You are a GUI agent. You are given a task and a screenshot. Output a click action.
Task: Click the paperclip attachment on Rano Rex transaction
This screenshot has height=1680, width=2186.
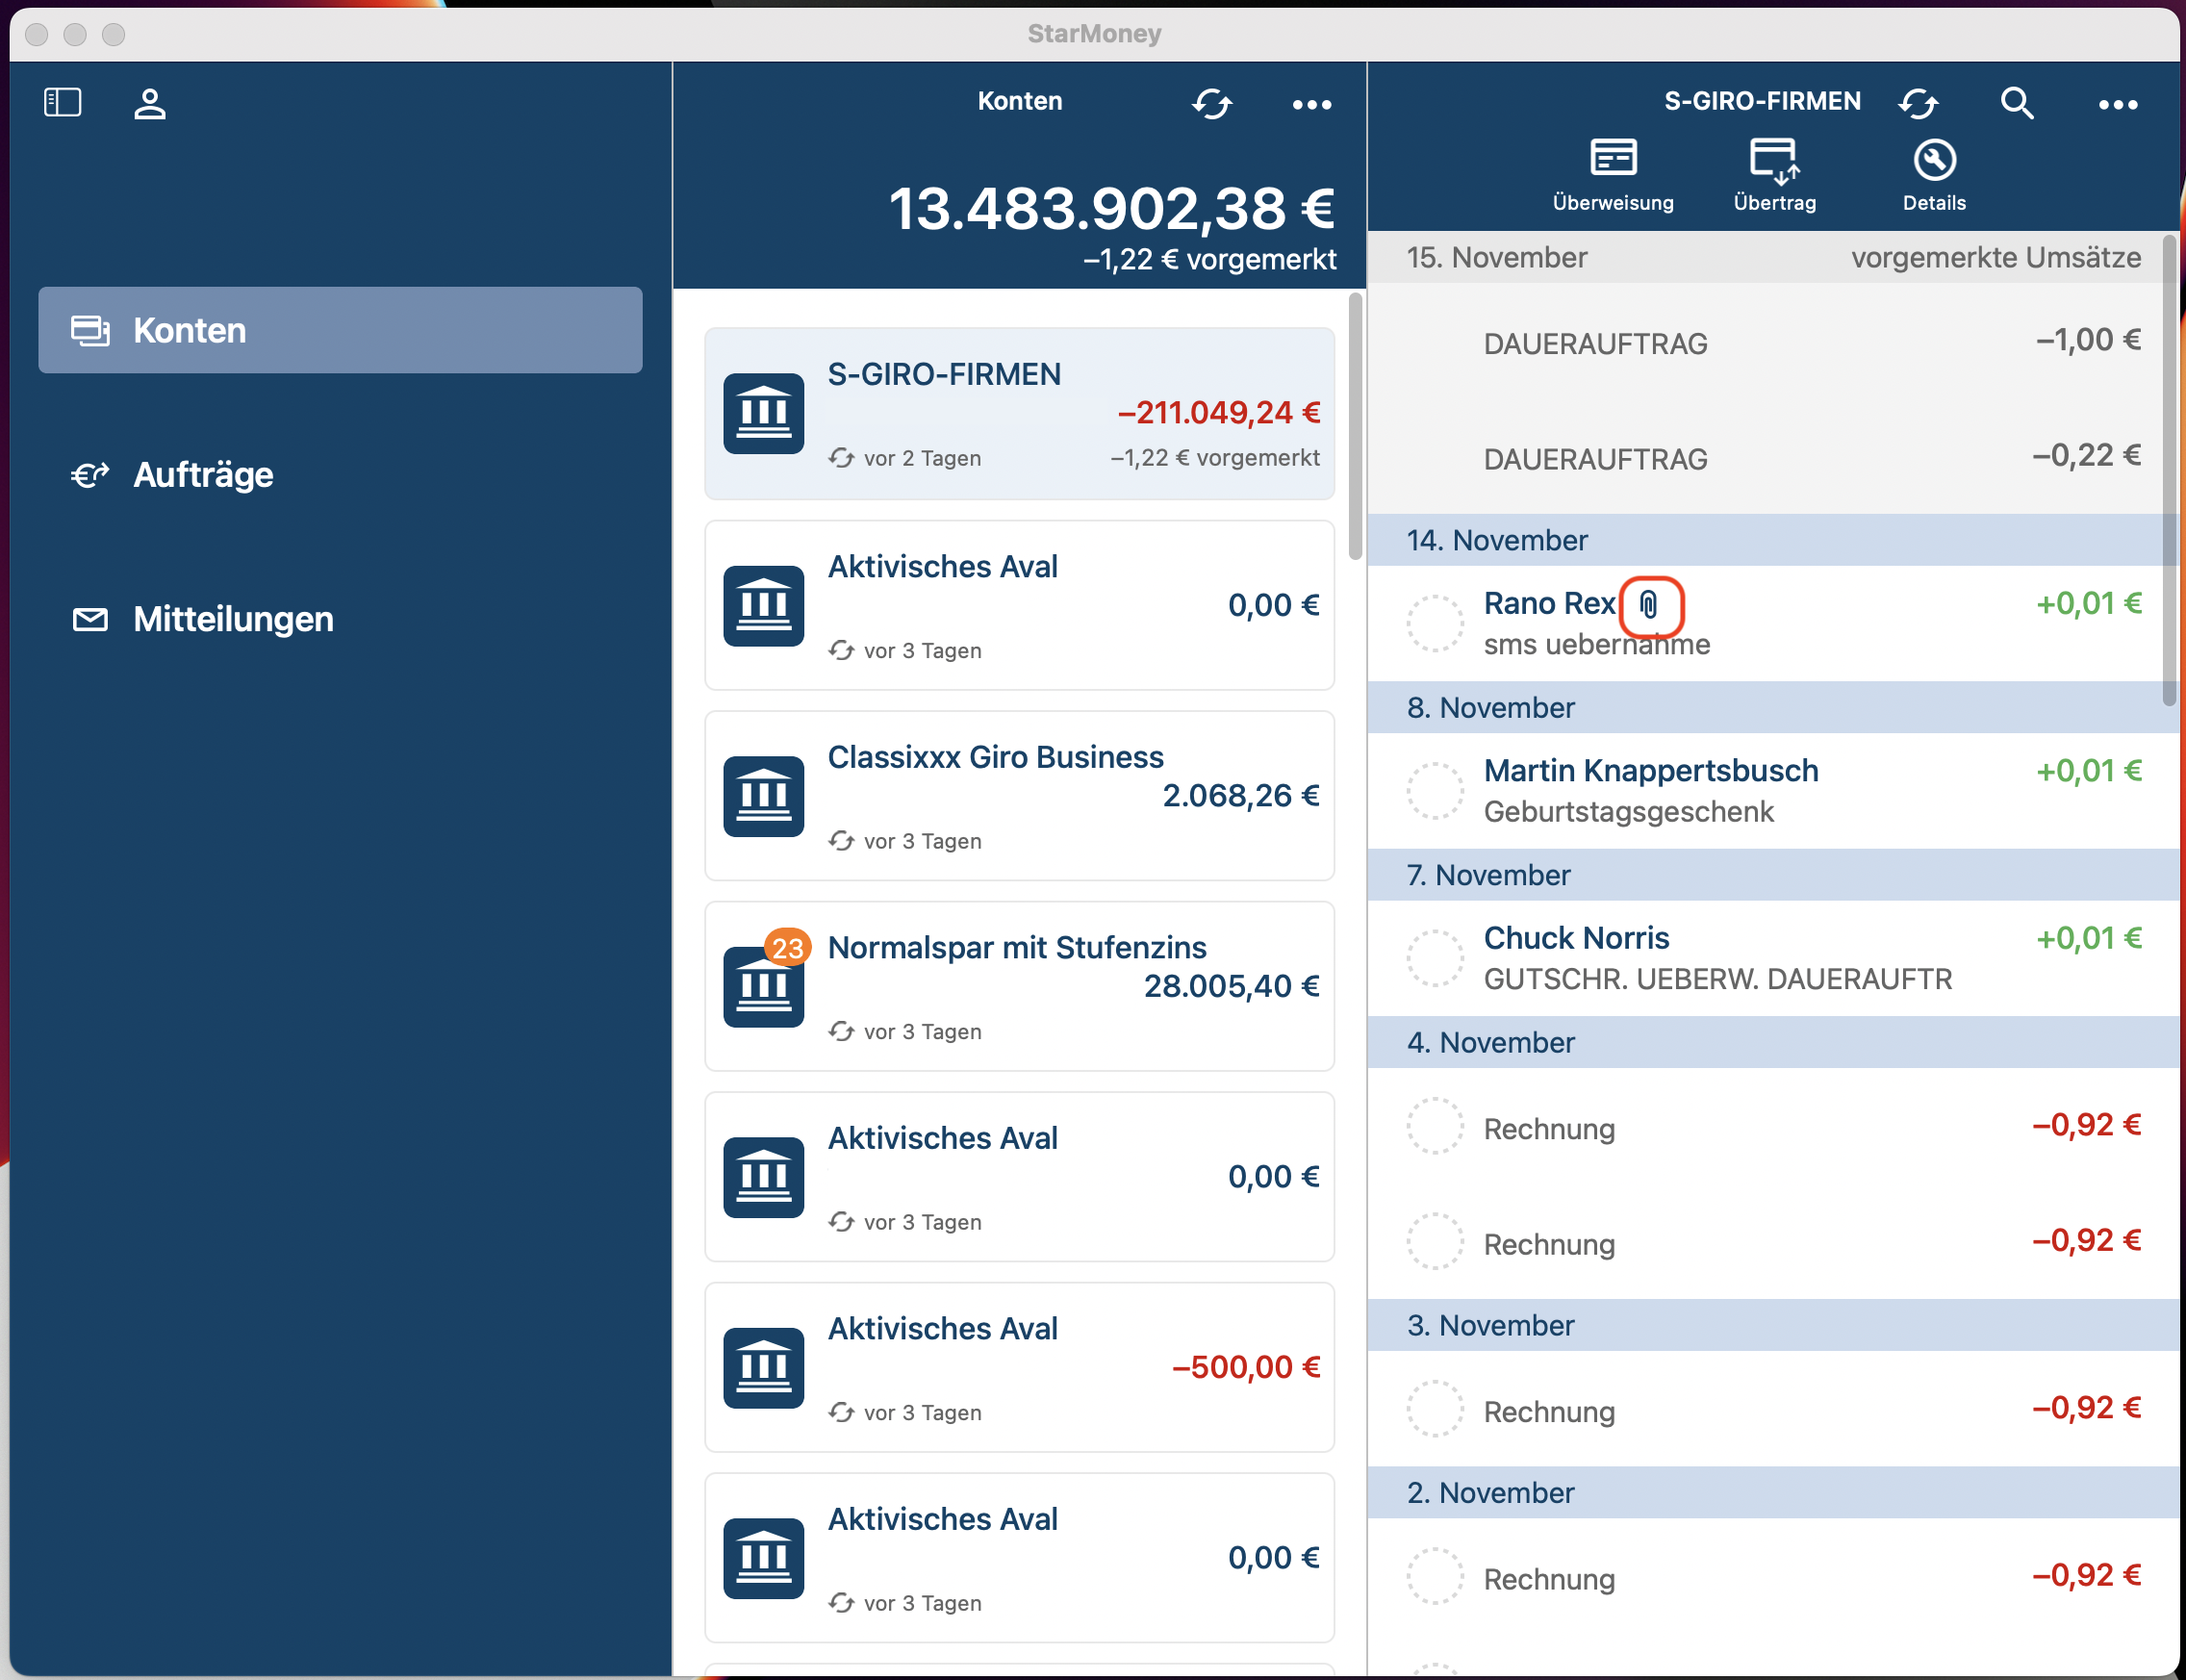[x=1648, y=606]
